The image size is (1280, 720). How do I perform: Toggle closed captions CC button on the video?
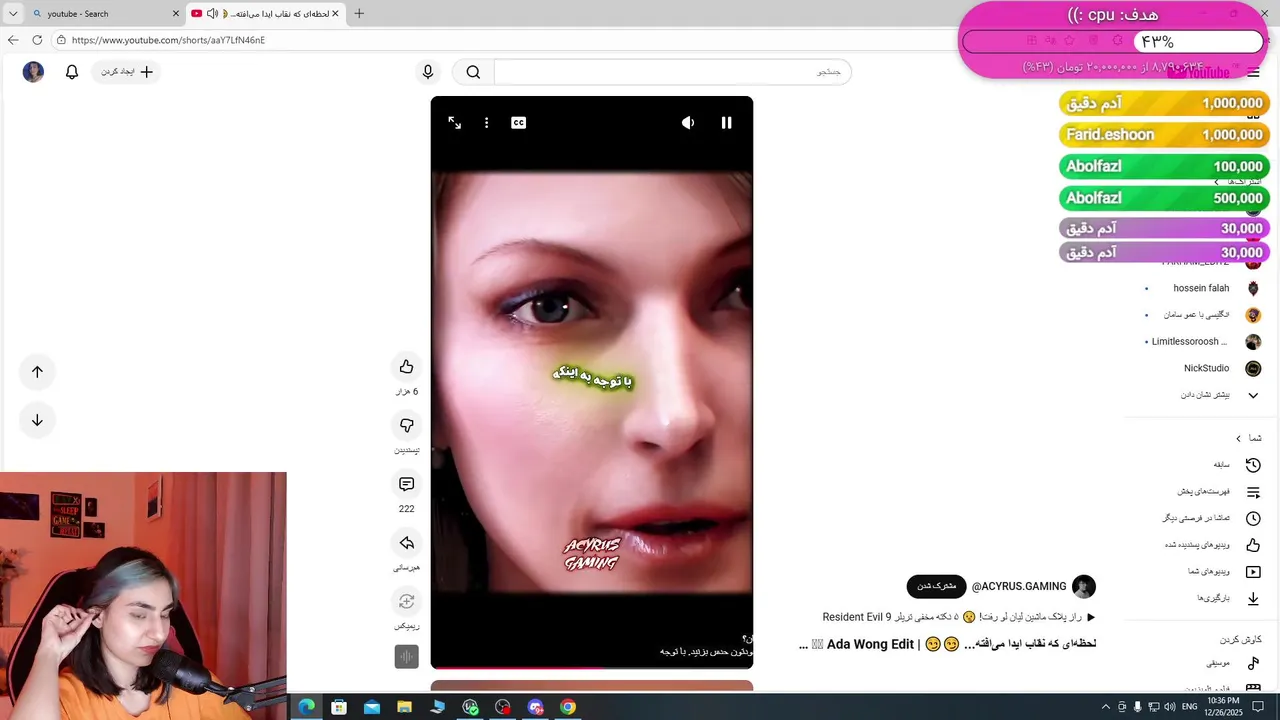pos(518,122)
